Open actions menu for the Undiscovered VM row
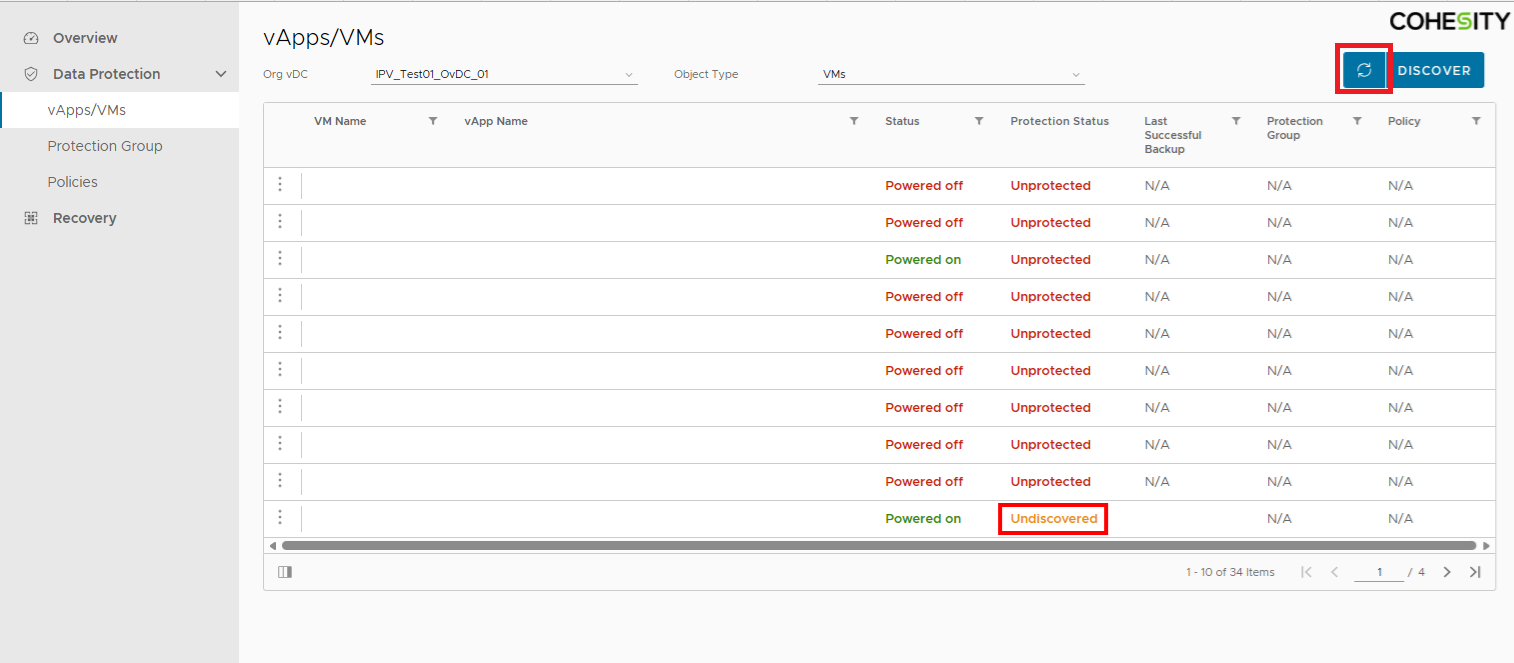This screenshot has height=663, width=1514. (280, 518)
